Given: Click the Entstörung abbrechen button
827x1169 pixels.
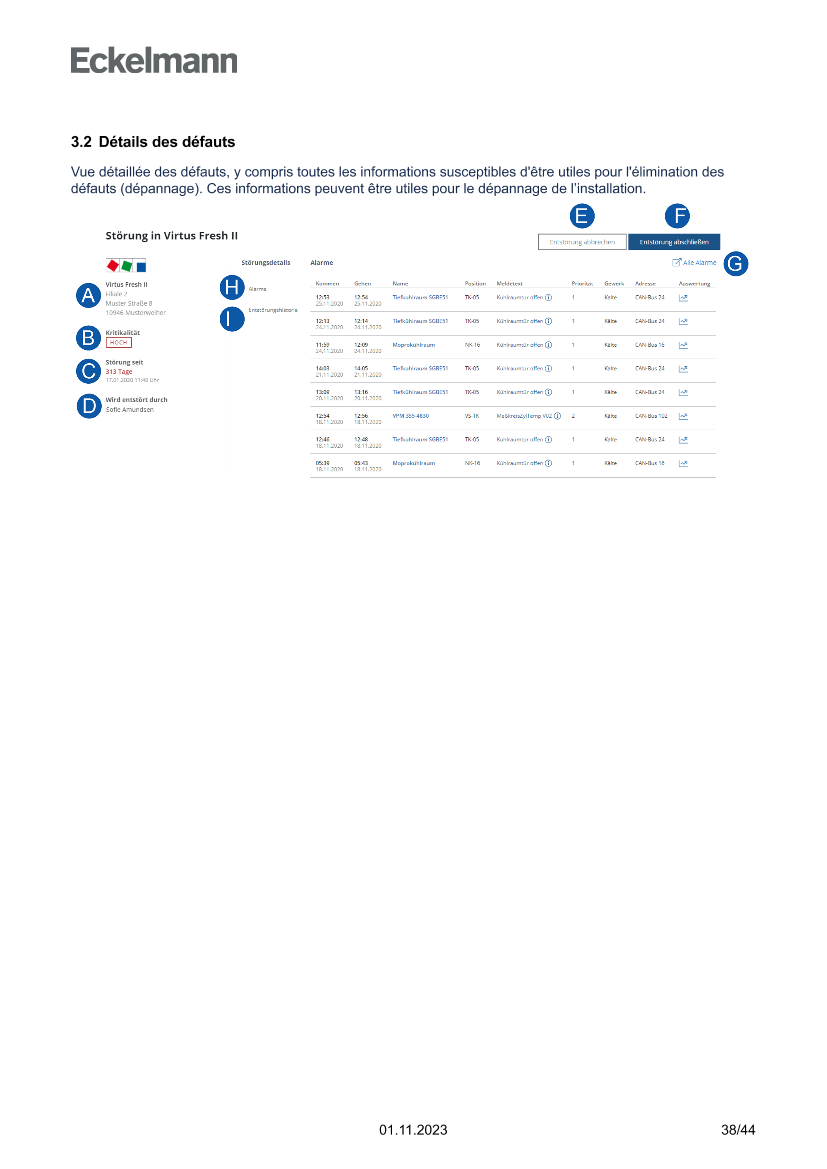Looking at the screenshot, I should pos(582,242).
